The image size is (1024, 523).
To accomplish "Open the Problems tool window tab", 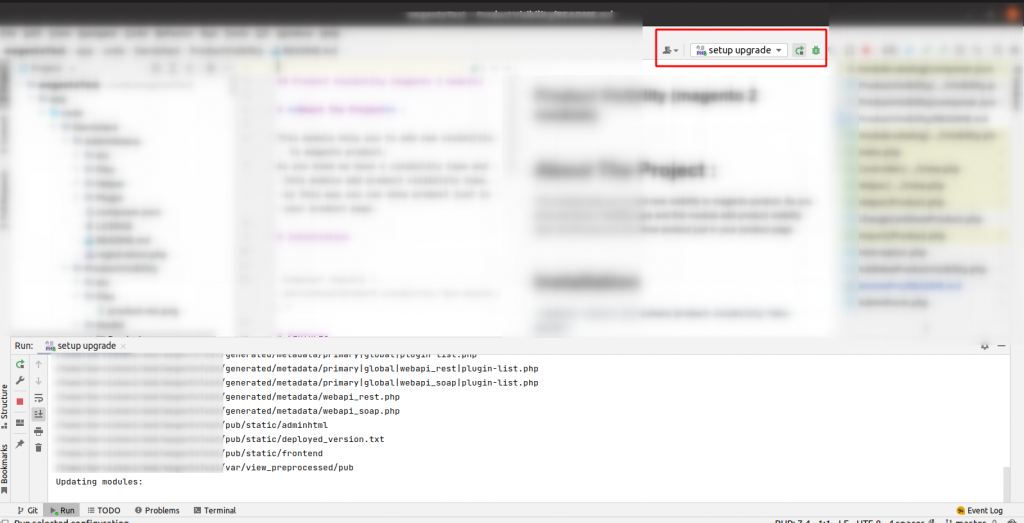I will 156,511.
